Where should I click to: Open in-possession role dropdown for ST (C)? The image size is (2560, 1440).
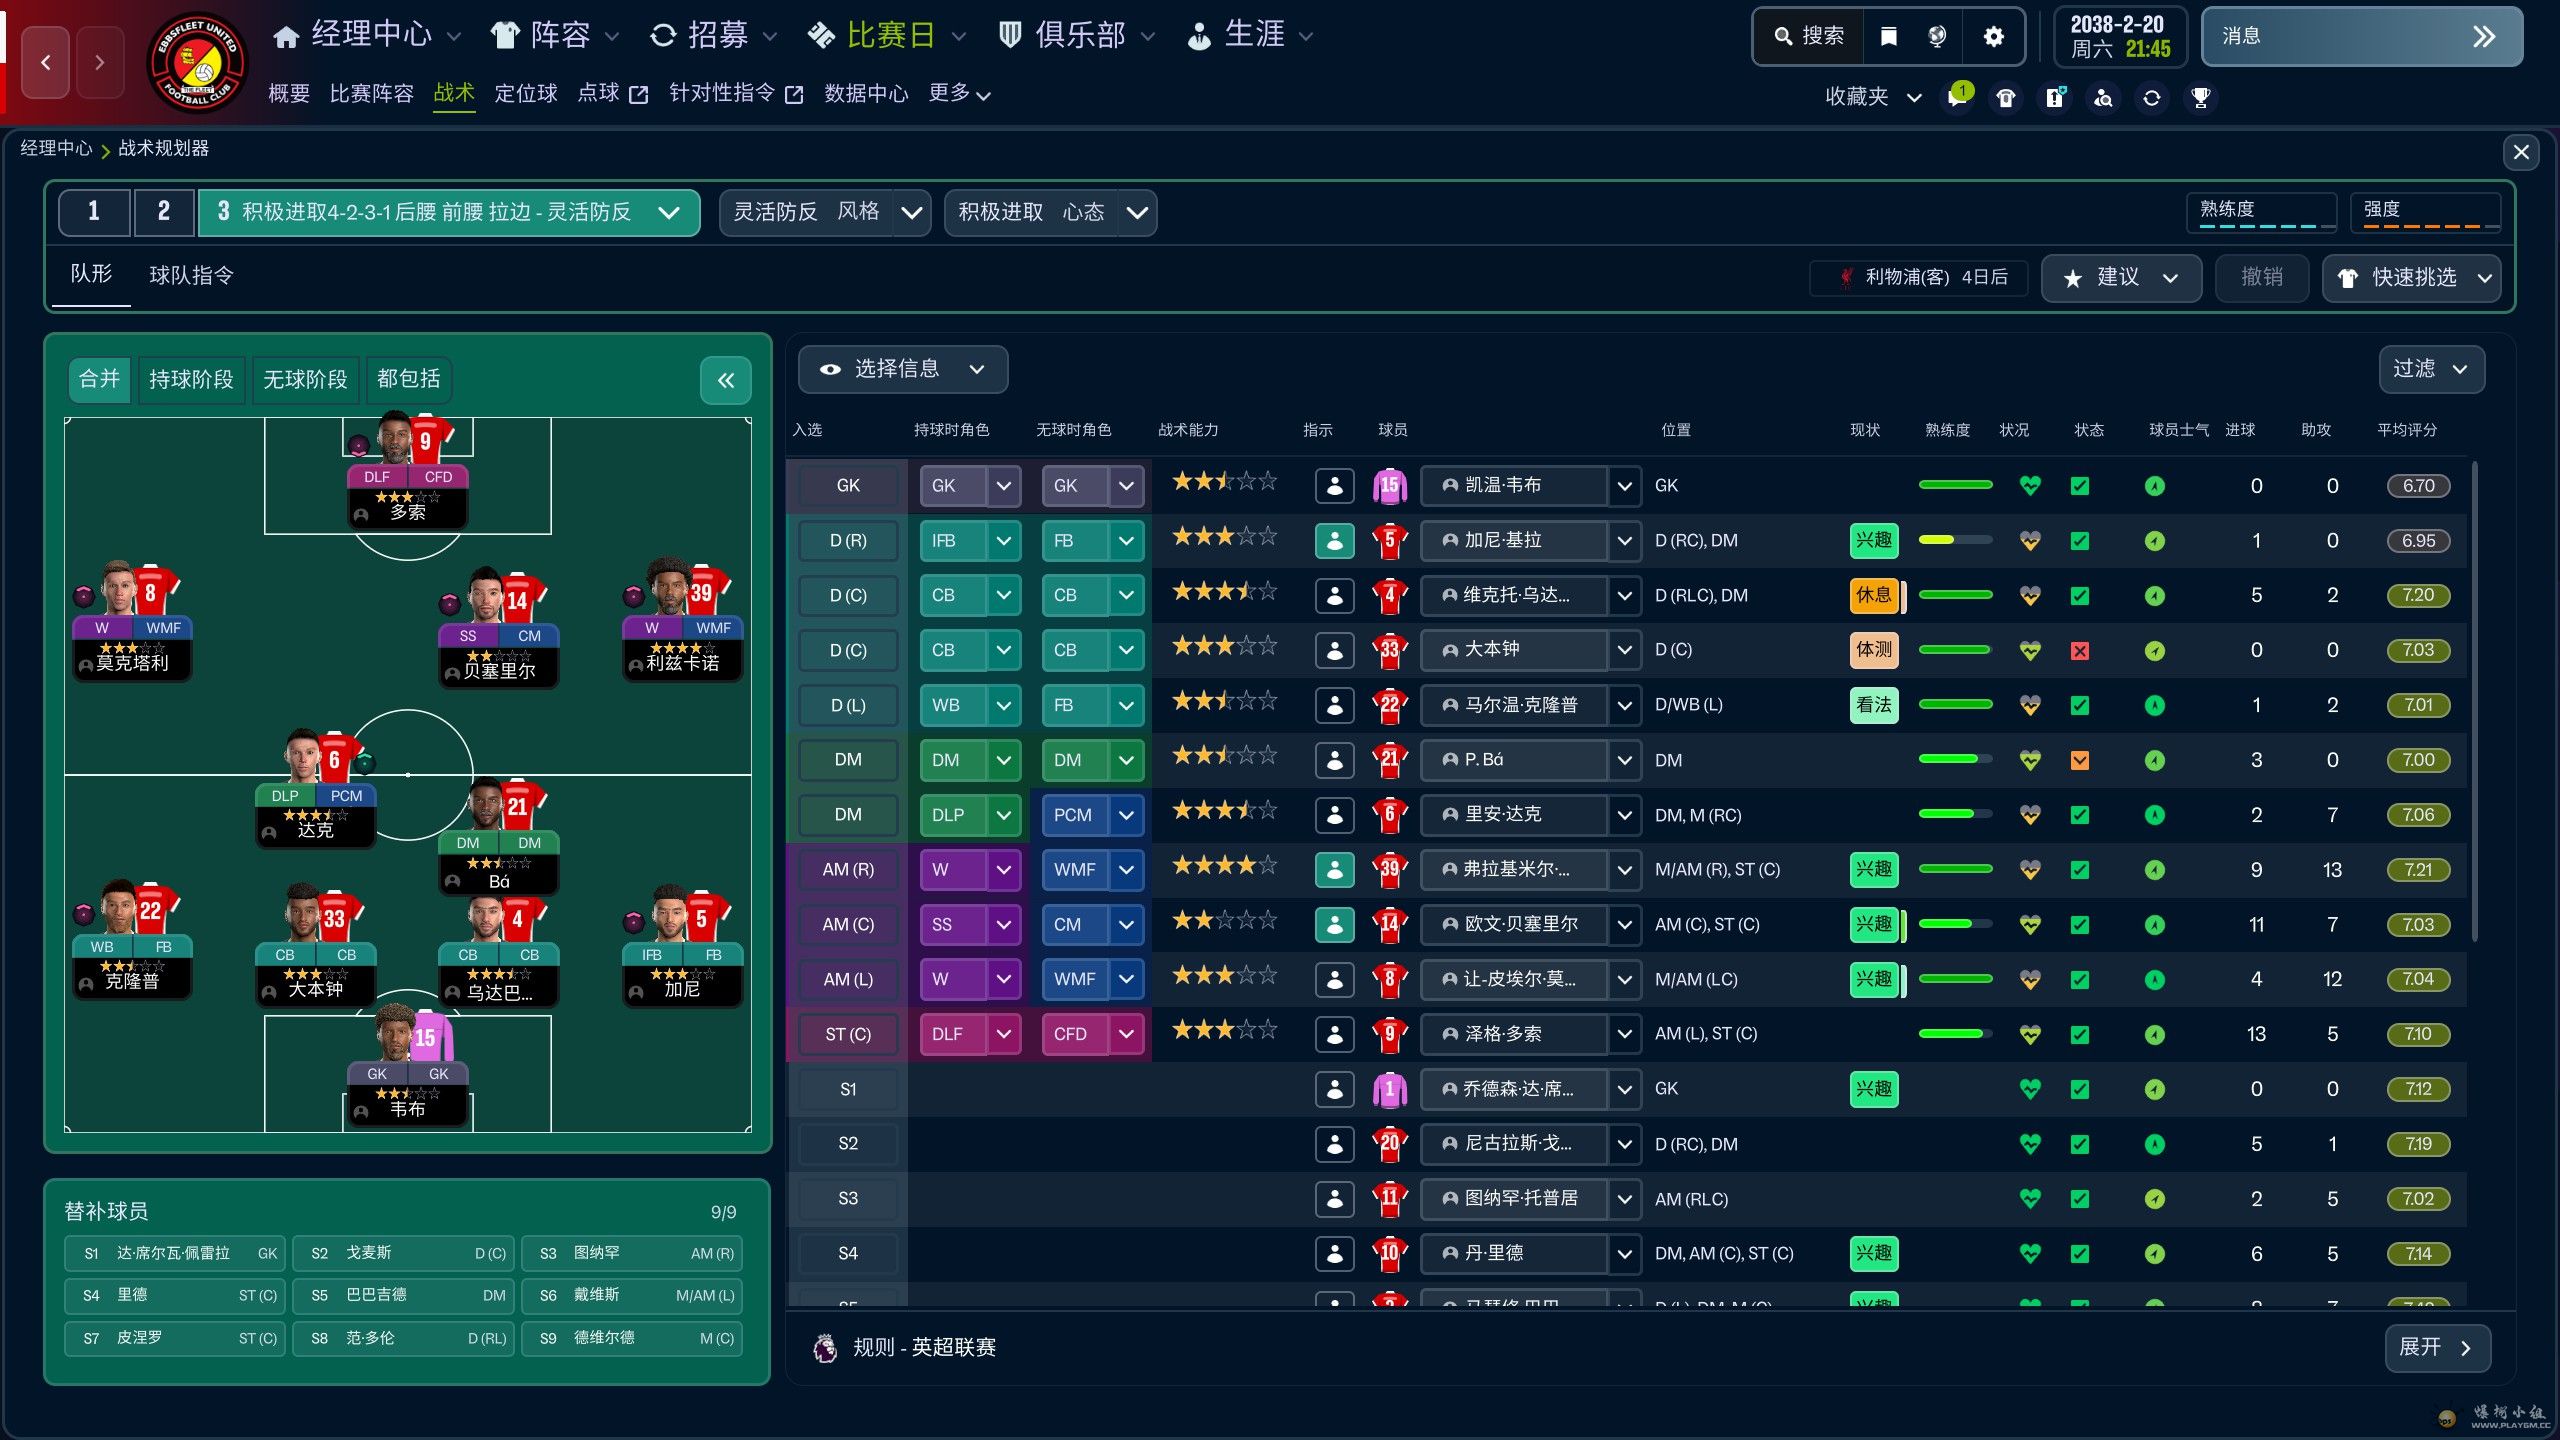coord(970,1035)
